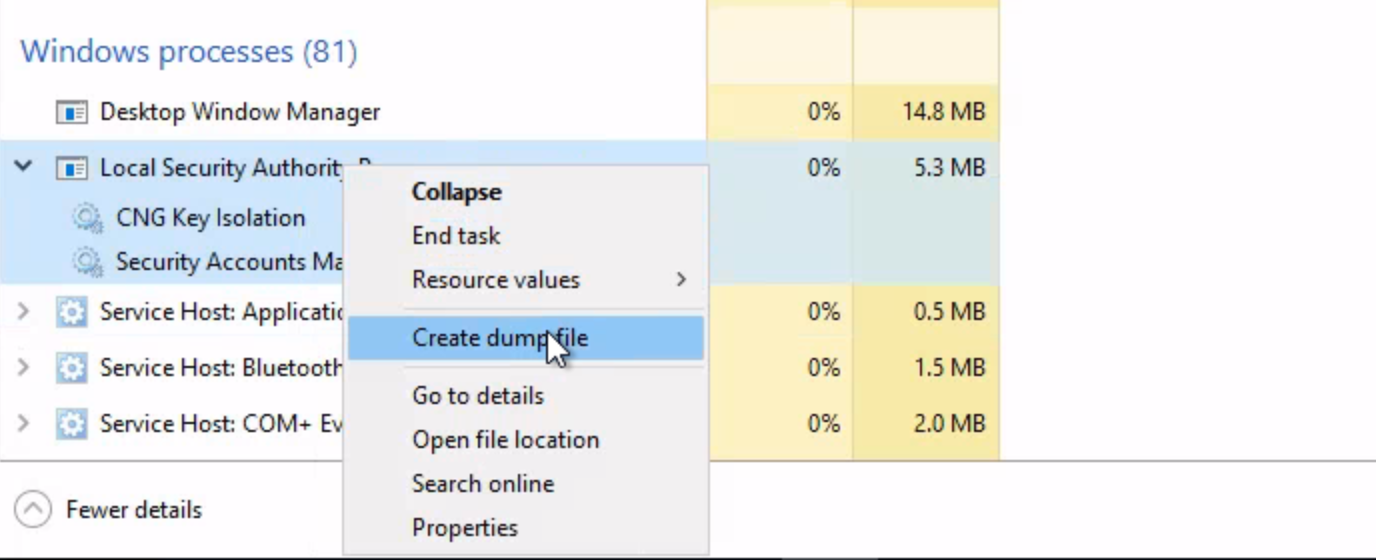Select Create dump file menu entry
The width and height of the screenshot is (1376, 560).
point(526,338)
